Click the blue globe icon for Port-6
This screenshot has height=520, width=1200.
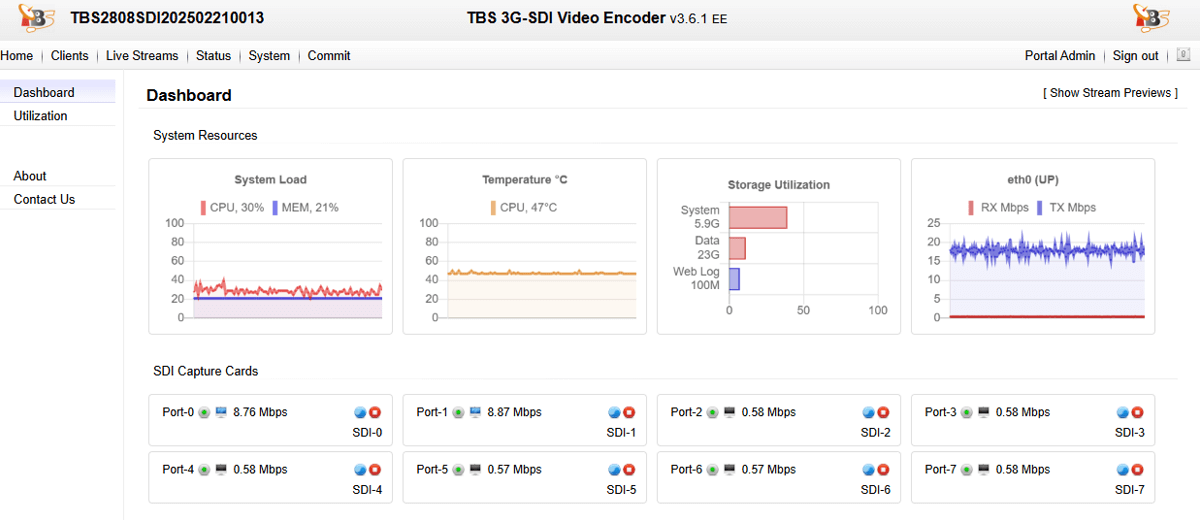[x=869, y=470]
